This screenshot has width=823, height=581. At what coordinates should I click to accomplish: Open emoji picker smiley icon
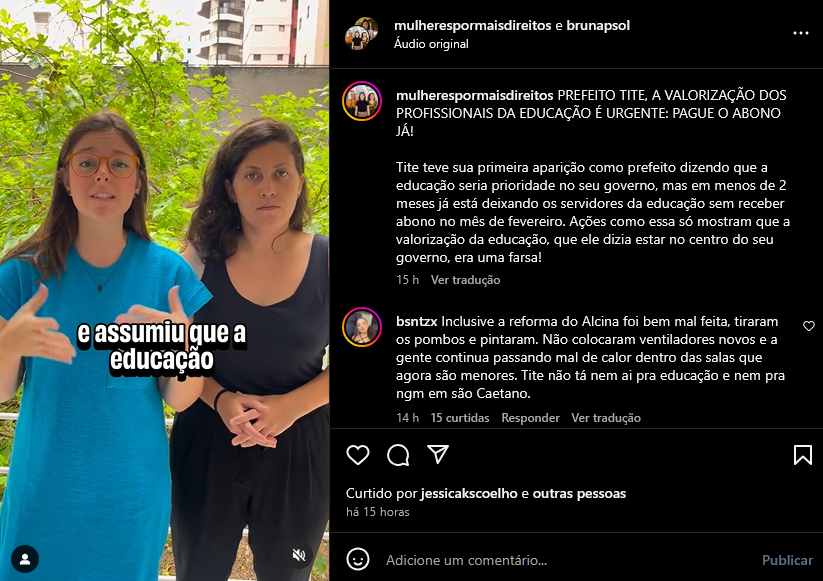[x=358, y=559]
